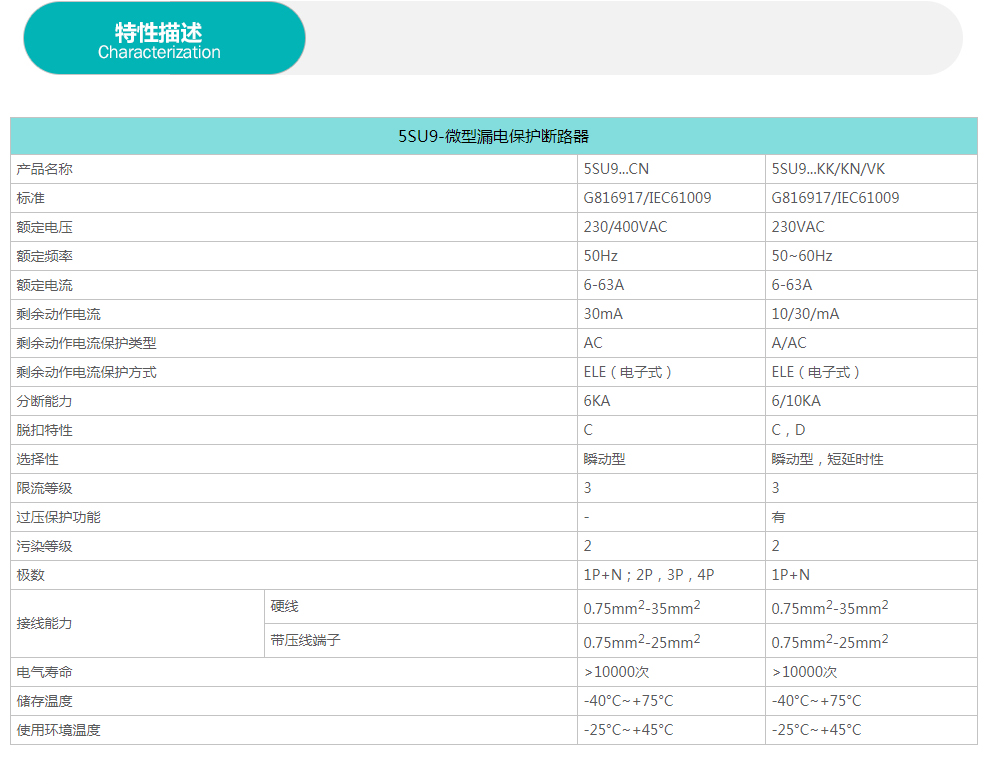Click the 过压保护功能 row label
990x784 pixels.
(59, 517)
